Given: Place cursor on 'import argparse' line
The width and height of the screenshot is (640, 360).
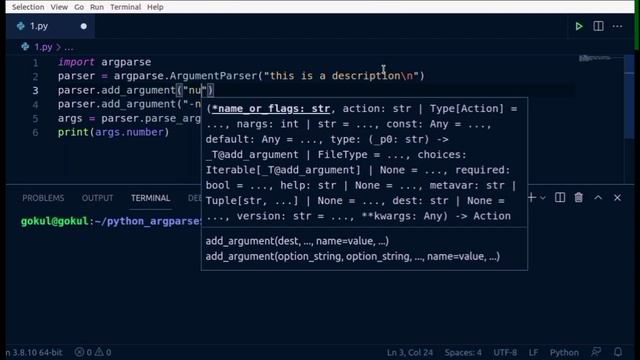Looking at the screenshot, I should pyautogui.click(x=104, y=62).
